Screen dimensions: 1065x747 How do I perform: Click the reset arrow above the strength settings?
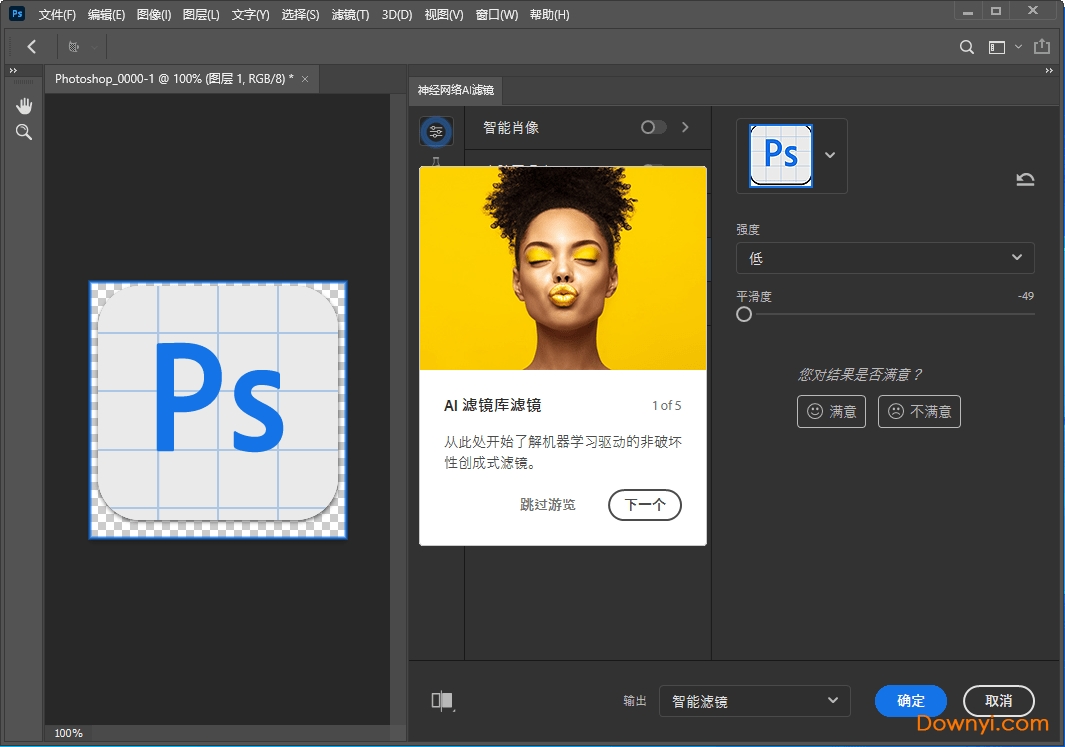1025,179
